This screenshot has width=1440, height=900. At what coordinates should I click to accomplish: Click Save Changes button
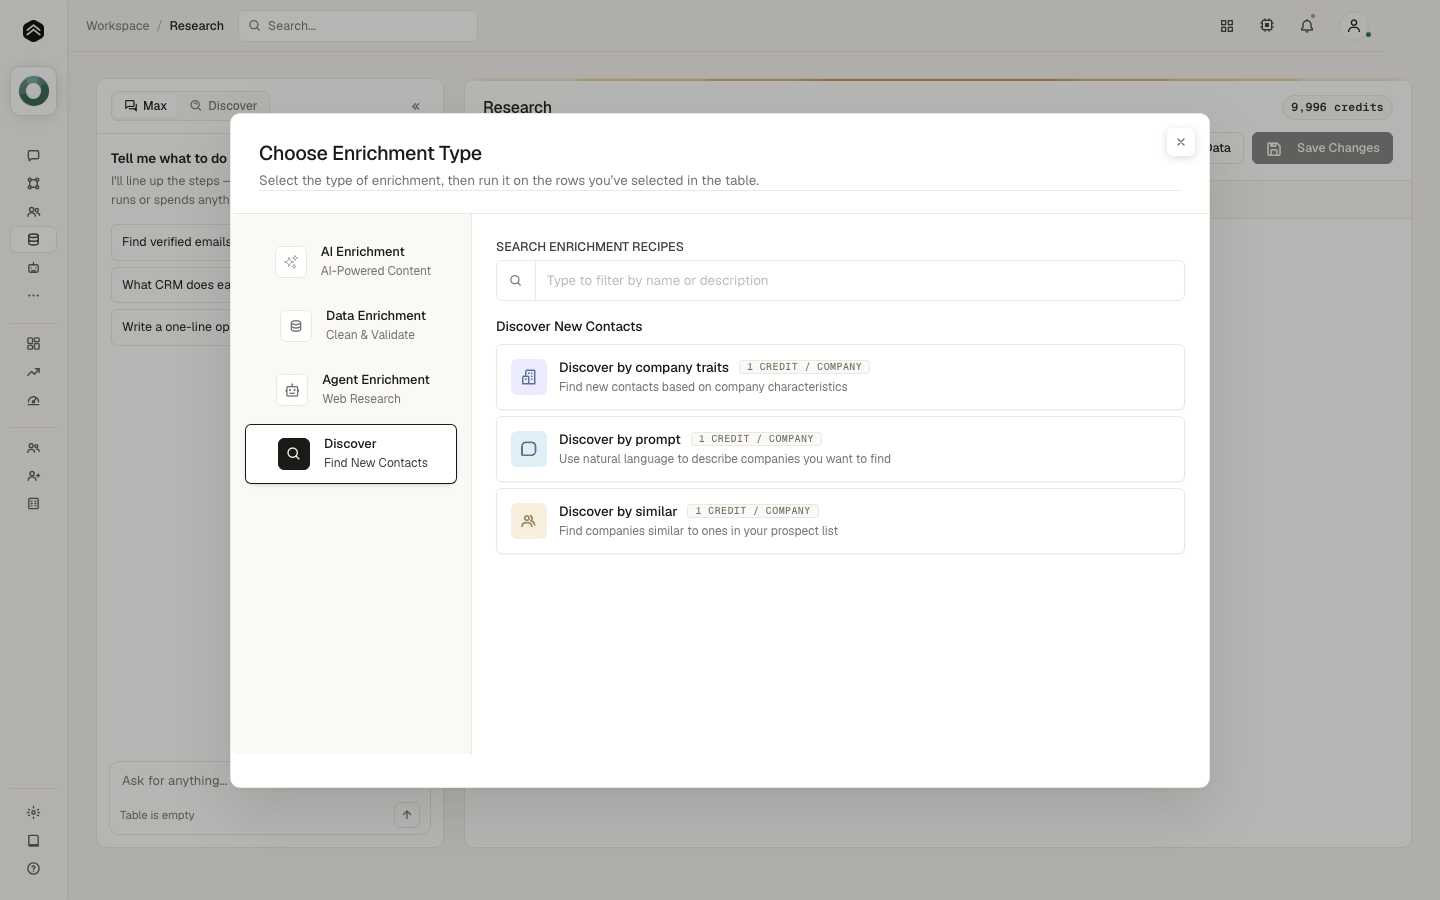(1322, 148)
